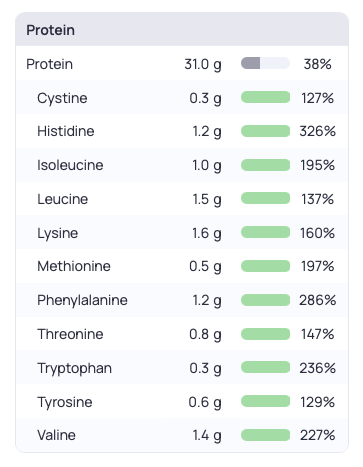Viewport: 363px width, 467px height.
Task: Select the Lysine nutrient row
Action: tap(182, 233)
